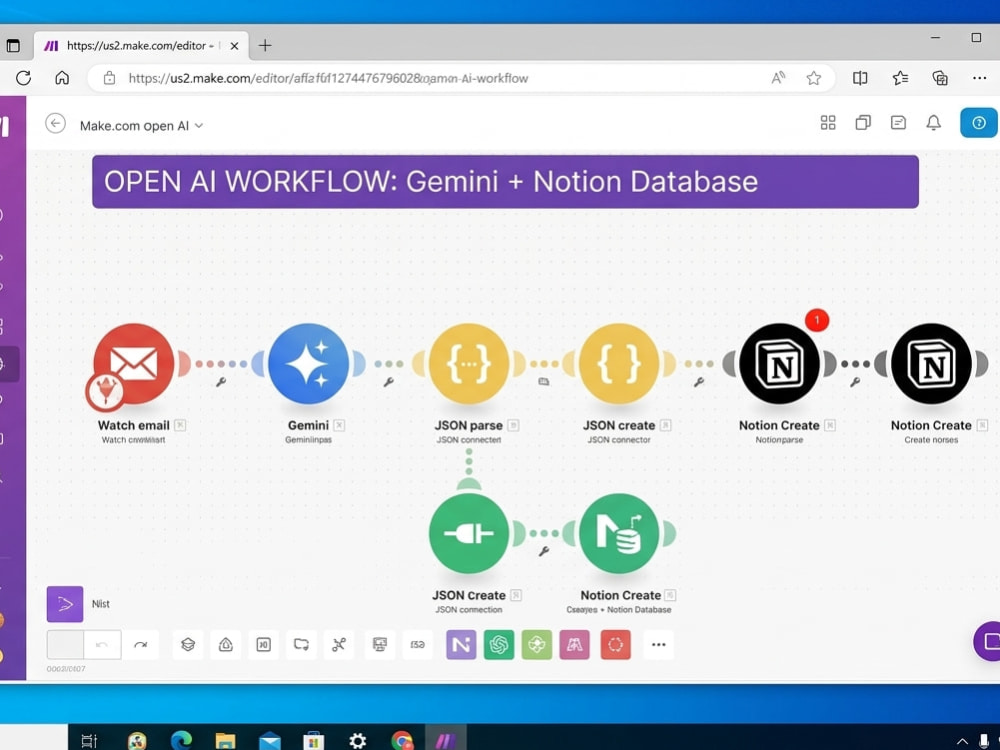Open the Notion Create module with red badge

(779, 364)
